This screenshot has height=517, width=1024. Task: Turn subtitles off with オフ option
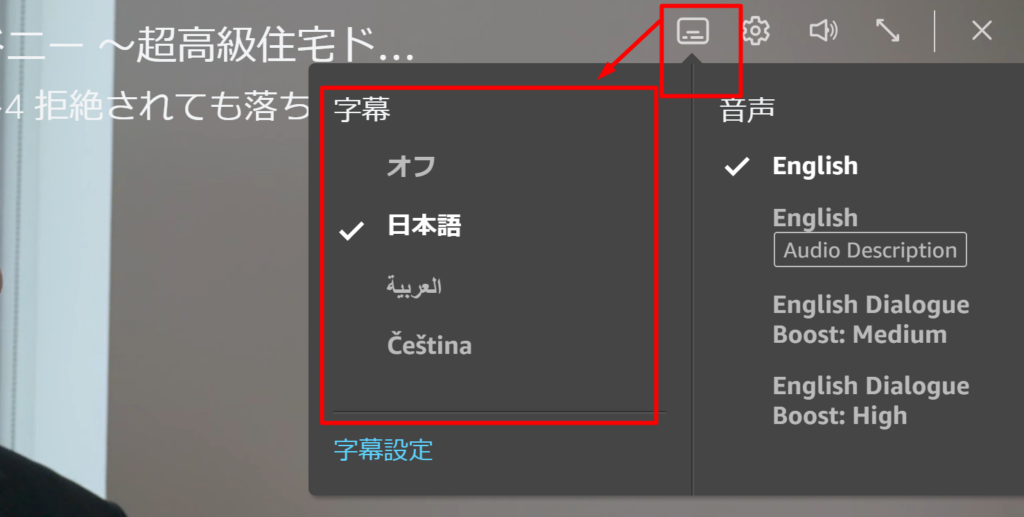click(411, 166)
